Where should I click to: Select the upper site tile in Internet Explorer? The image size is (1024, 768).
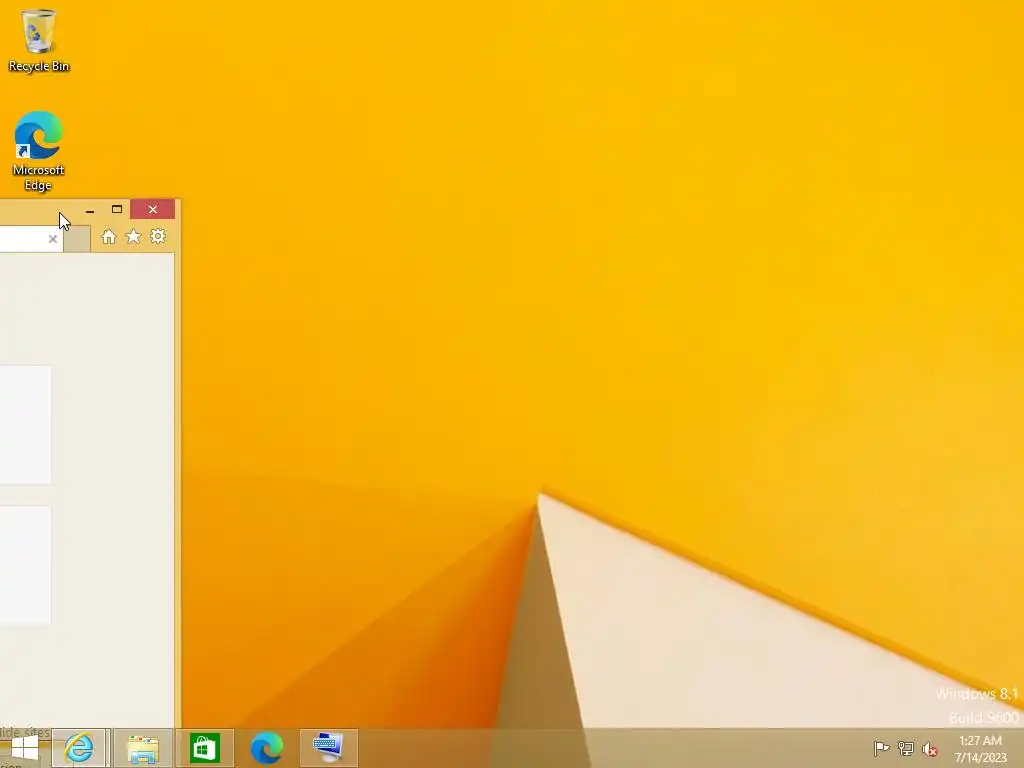click(x=25, y=425)
